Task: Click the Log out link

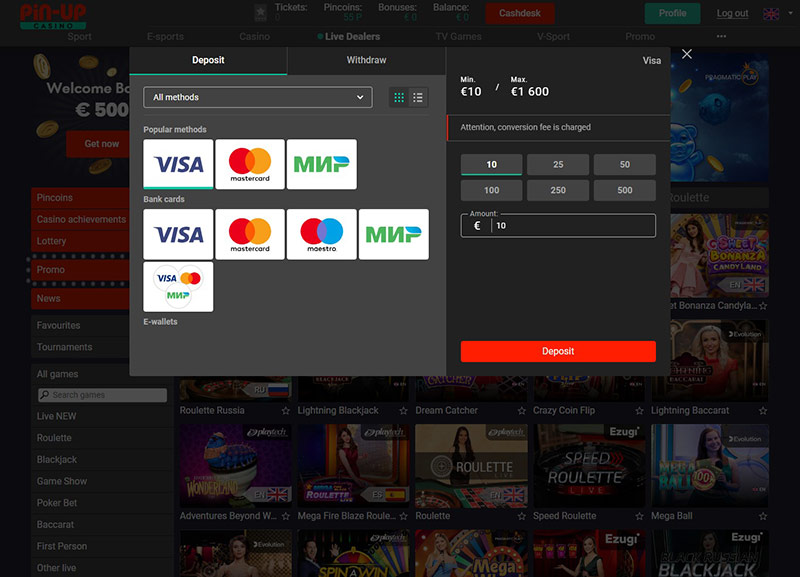Action: (x=732, y=14)
